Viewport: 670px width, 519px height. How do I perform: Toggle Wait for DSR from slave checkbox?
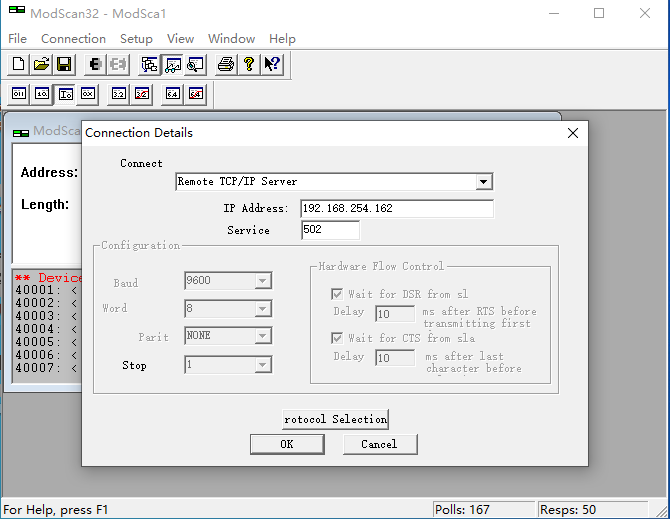337,294
